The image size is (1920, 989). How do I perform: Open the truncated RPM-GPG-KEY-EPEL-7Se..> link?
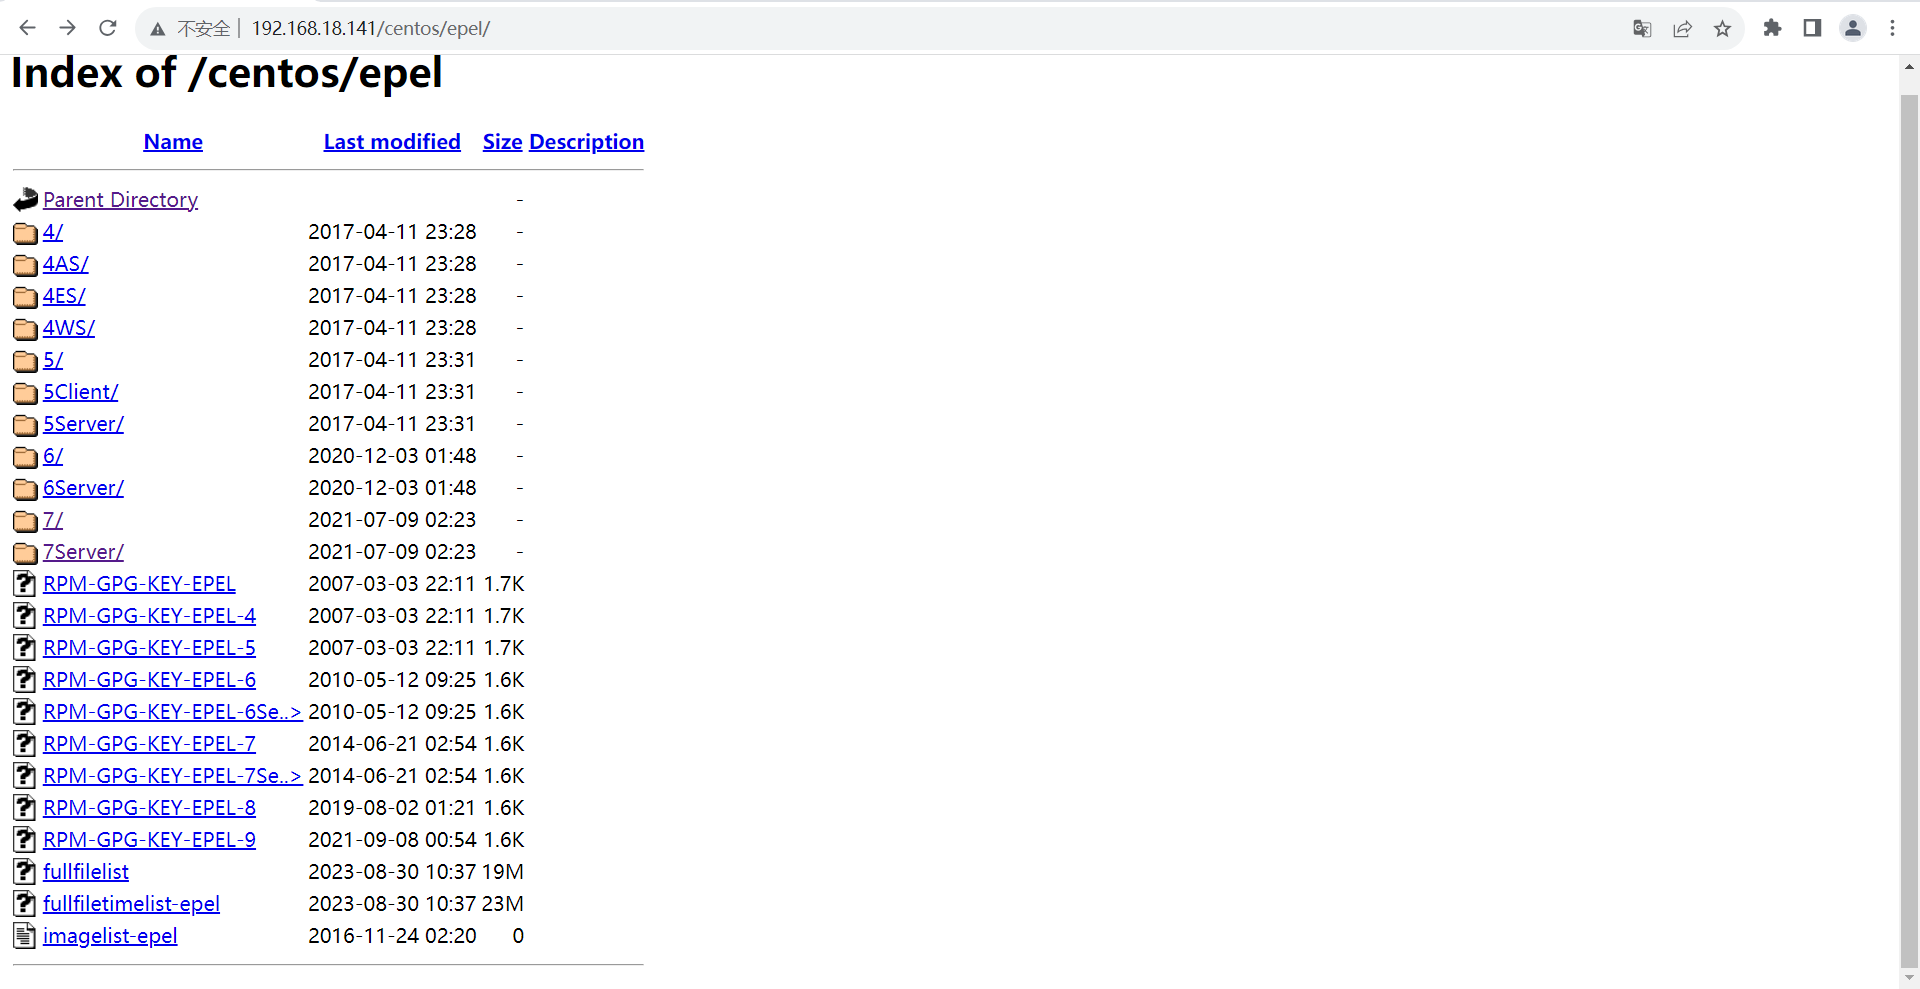172,776
